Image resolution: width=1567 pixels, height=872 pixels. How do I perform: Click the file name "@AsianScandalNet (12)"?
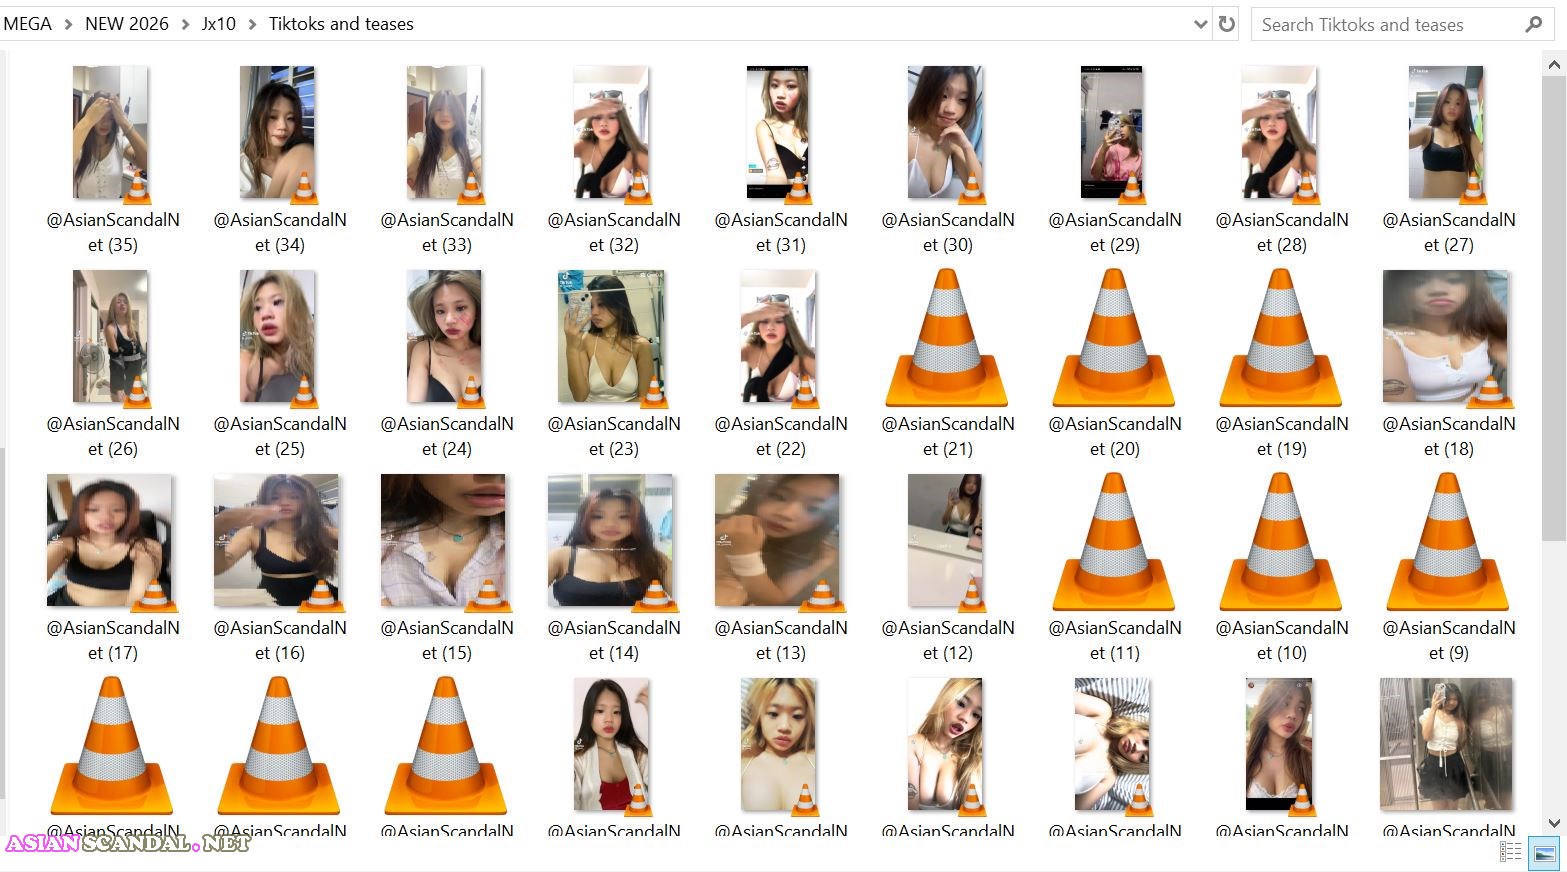(948, 640)
